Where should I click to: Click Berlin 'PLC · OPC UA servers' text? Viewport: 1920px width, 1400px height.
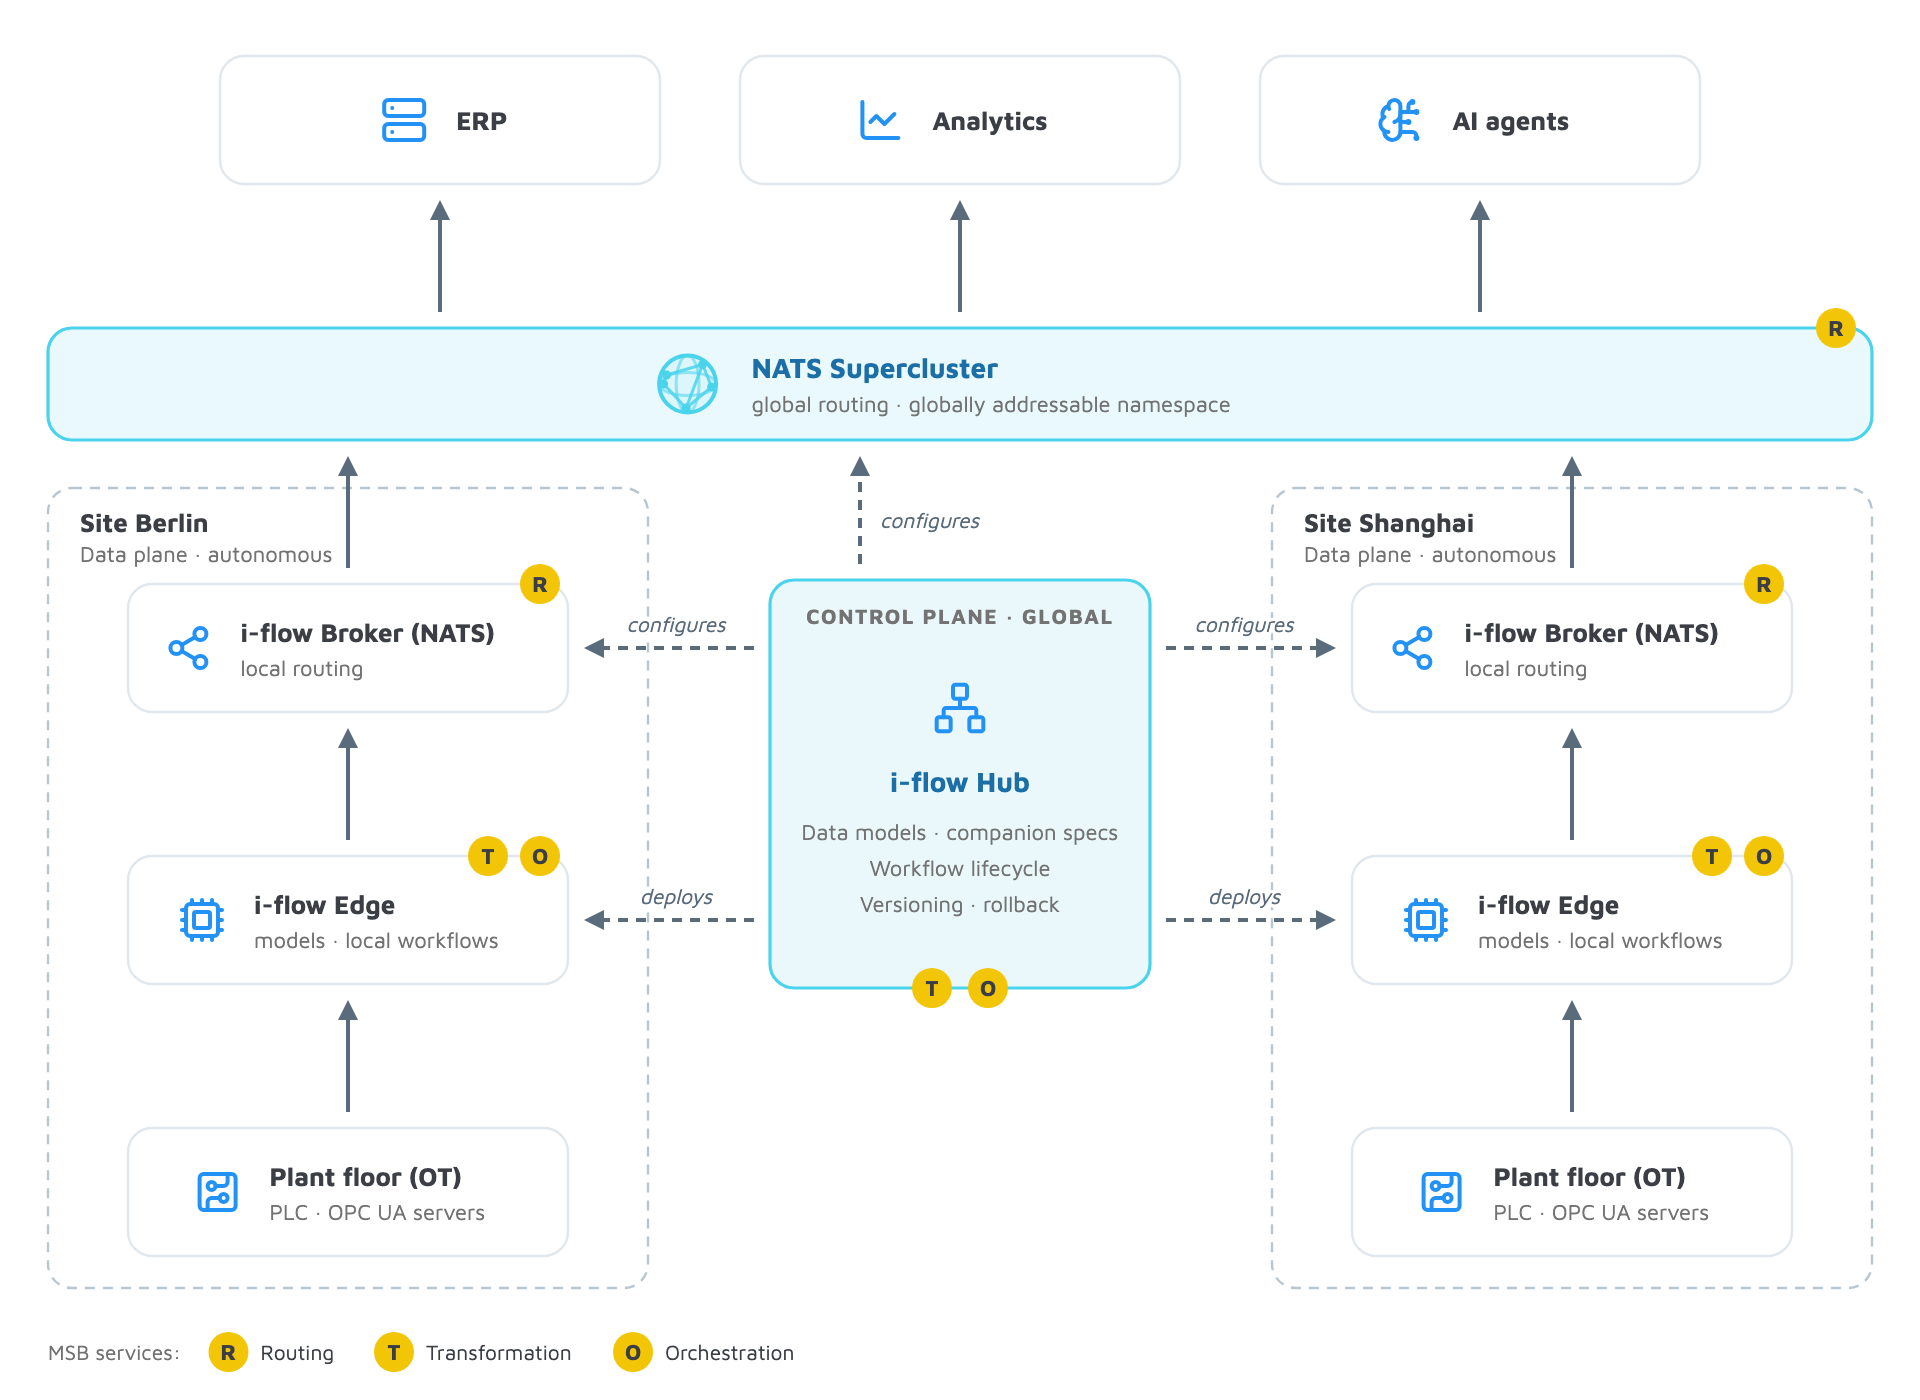(377, 1213)
